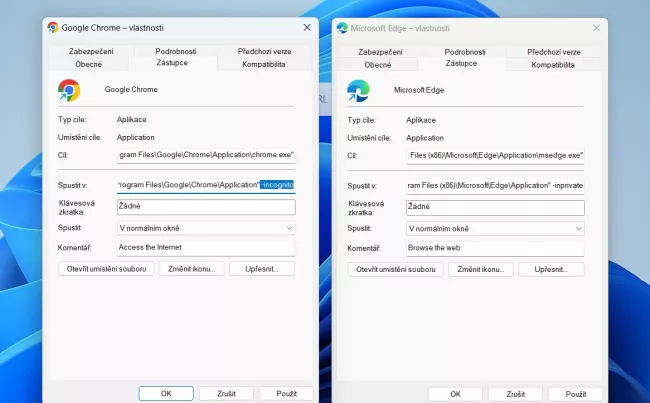
Task: Click Zrušit in Edge properties
Action: [516, 394]
